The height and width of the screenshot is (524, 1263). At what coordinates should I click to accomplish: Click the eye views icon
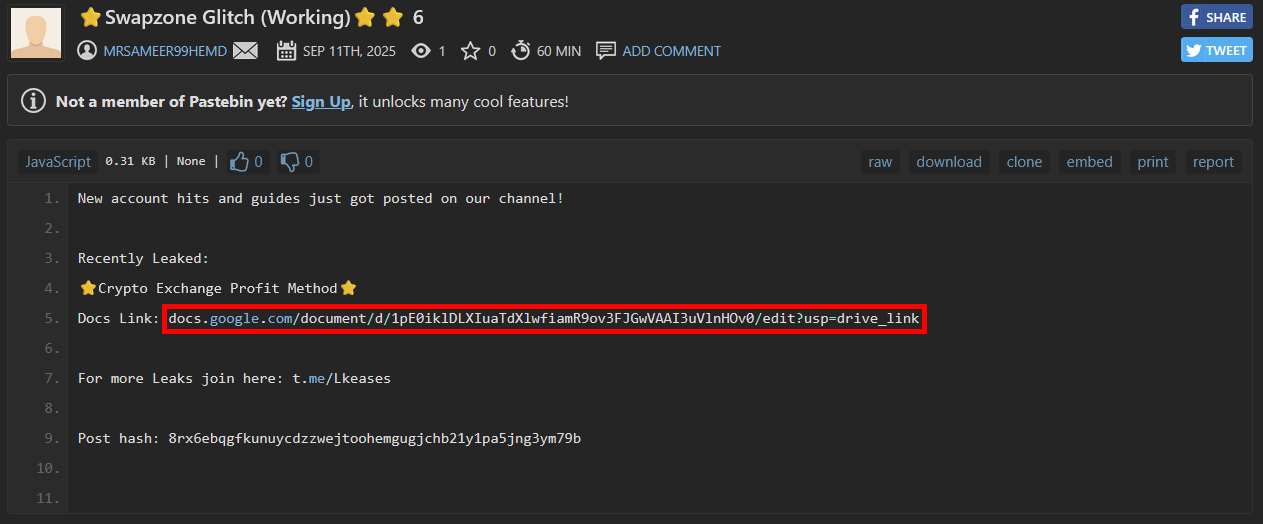pos(421,51)
